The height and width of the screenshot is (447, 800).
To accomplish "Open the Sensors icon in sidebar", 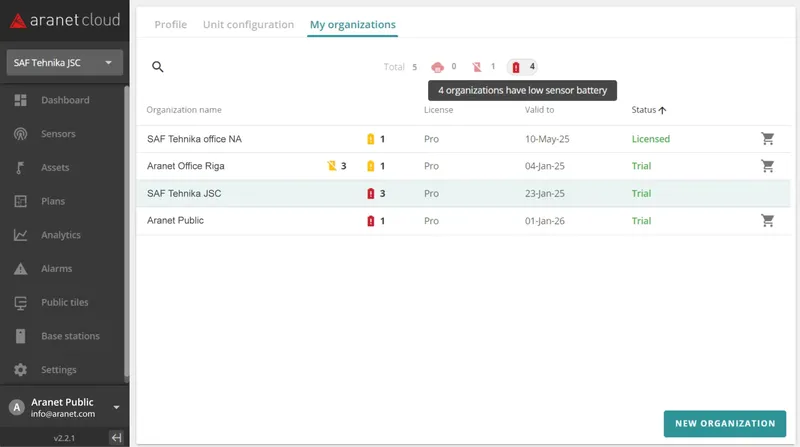I will click(x=20, y=134).
